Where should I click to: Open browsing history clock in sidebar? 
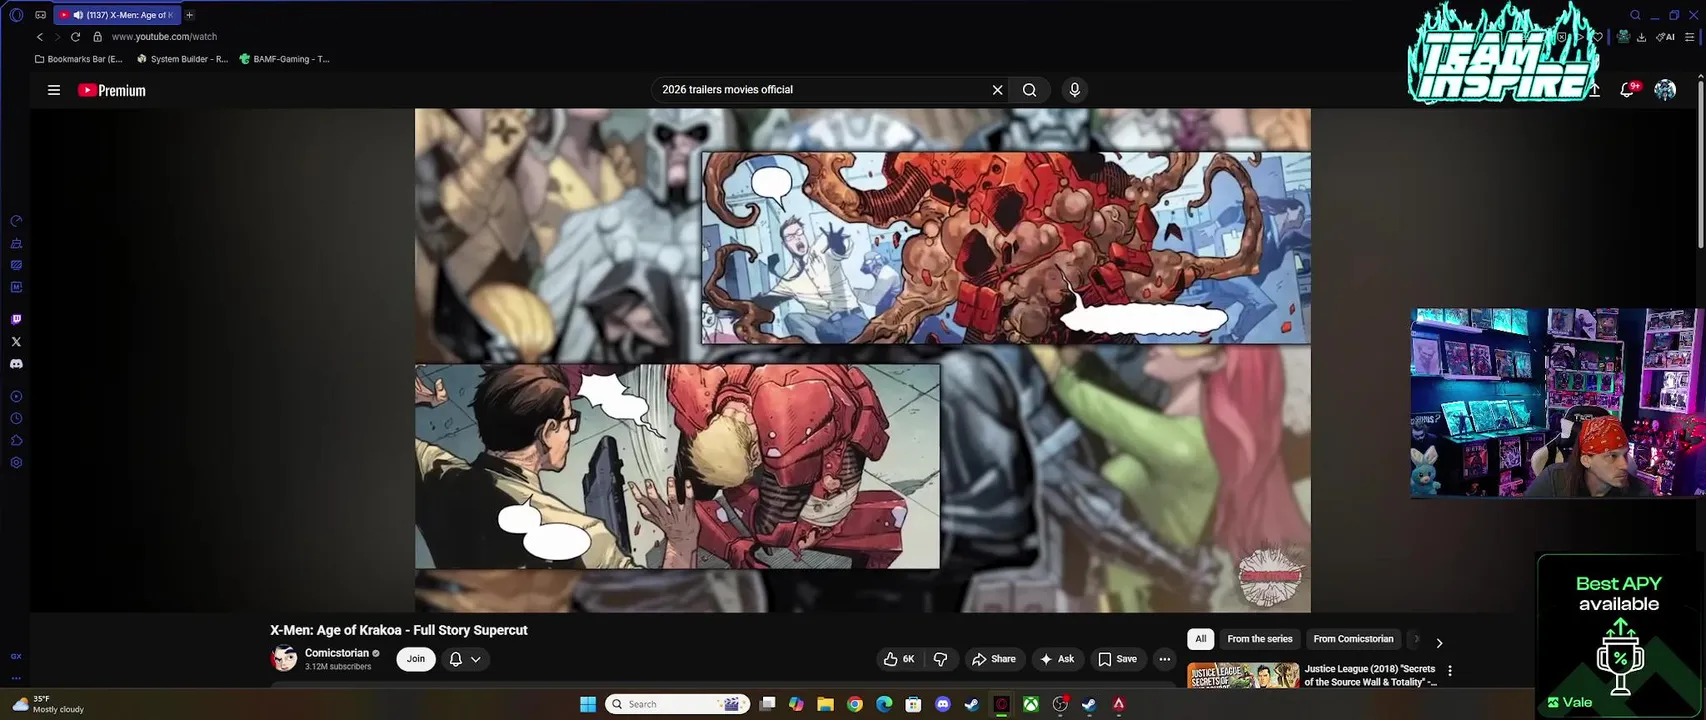click(x=16, y=419)
